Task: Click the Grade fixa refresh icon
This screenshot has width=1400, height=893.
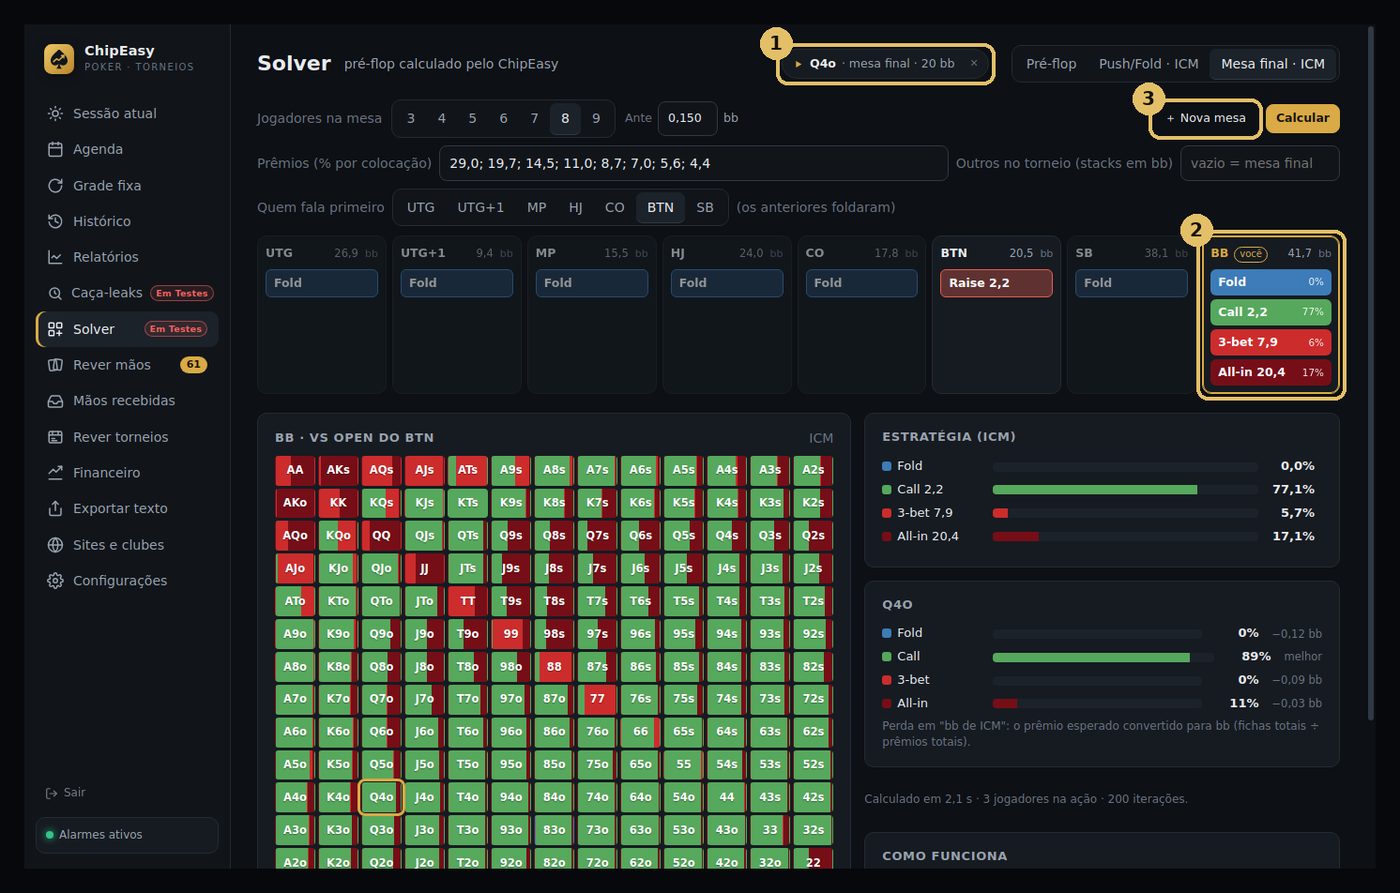Action: 55,185
